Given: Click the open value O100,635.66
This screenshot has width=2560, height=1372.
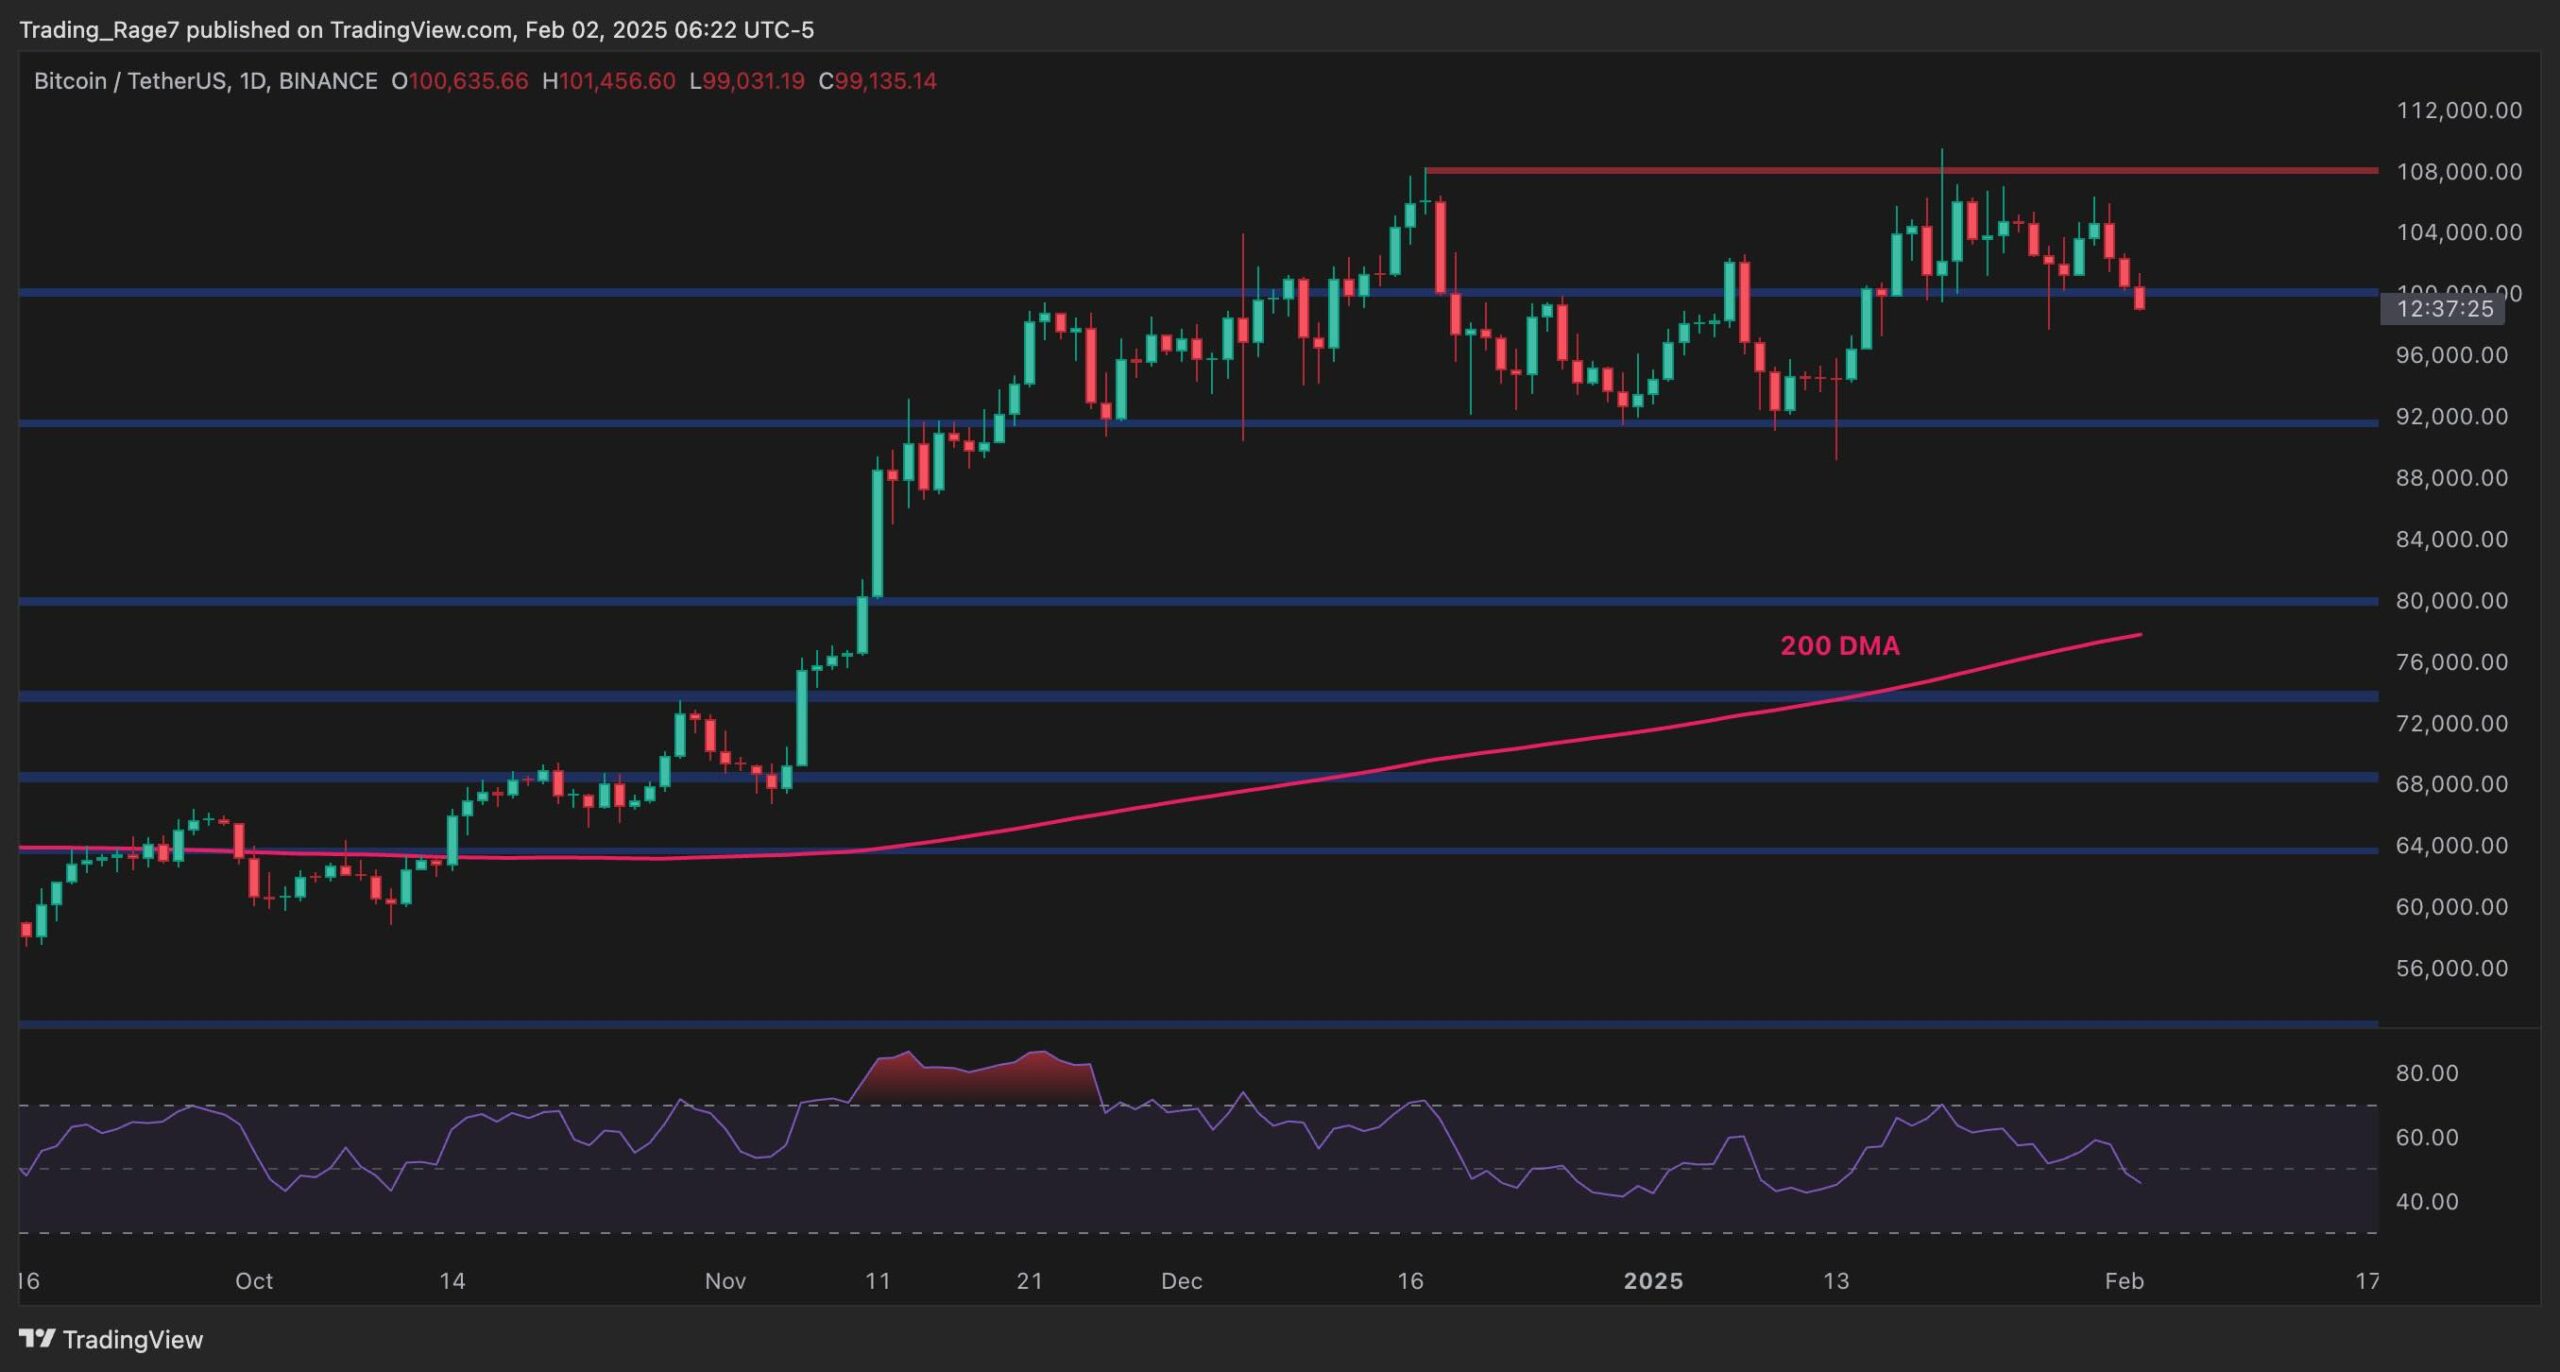Looking at the screenshot, I should click(x=459, y=81).
